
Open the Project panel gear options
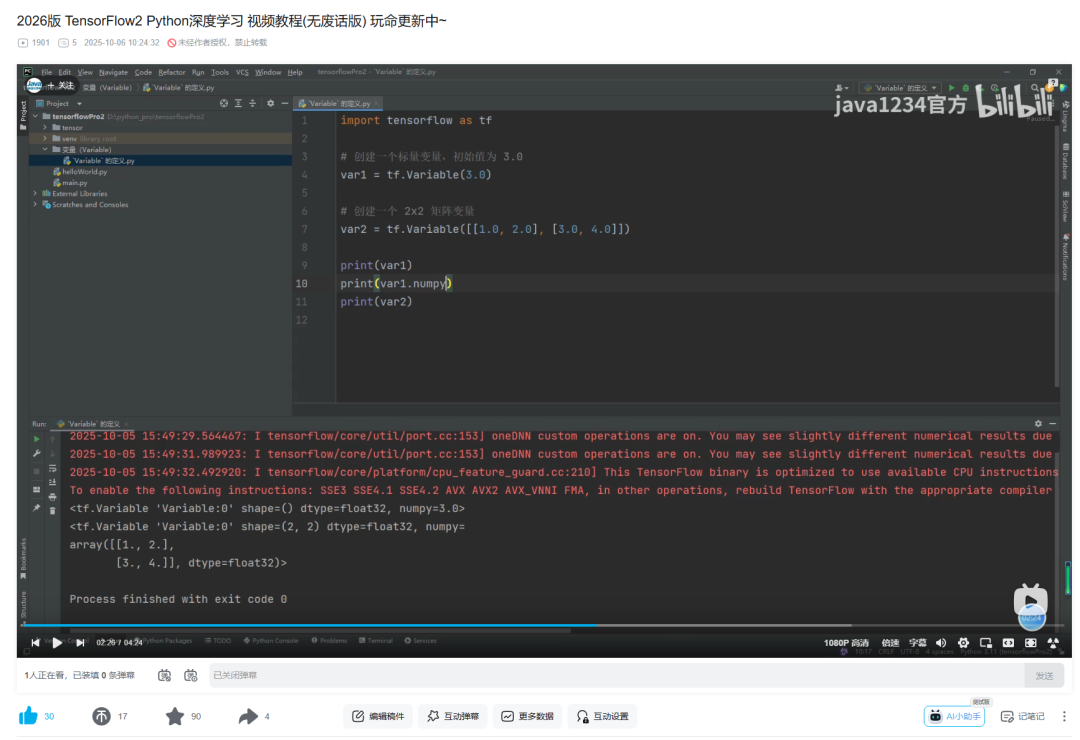coord(271,103)
